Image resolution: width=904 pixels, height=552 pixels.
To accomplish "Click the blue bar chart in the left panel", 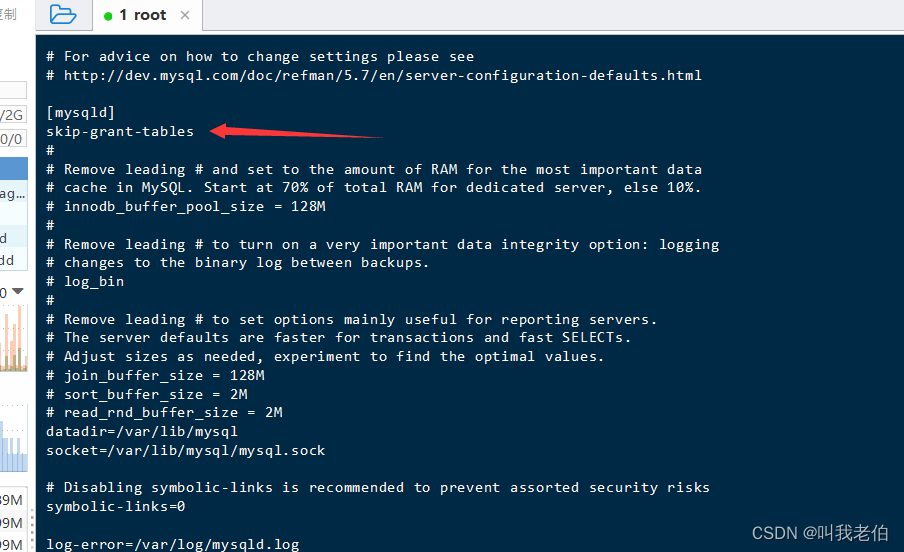I will (14, 445).
